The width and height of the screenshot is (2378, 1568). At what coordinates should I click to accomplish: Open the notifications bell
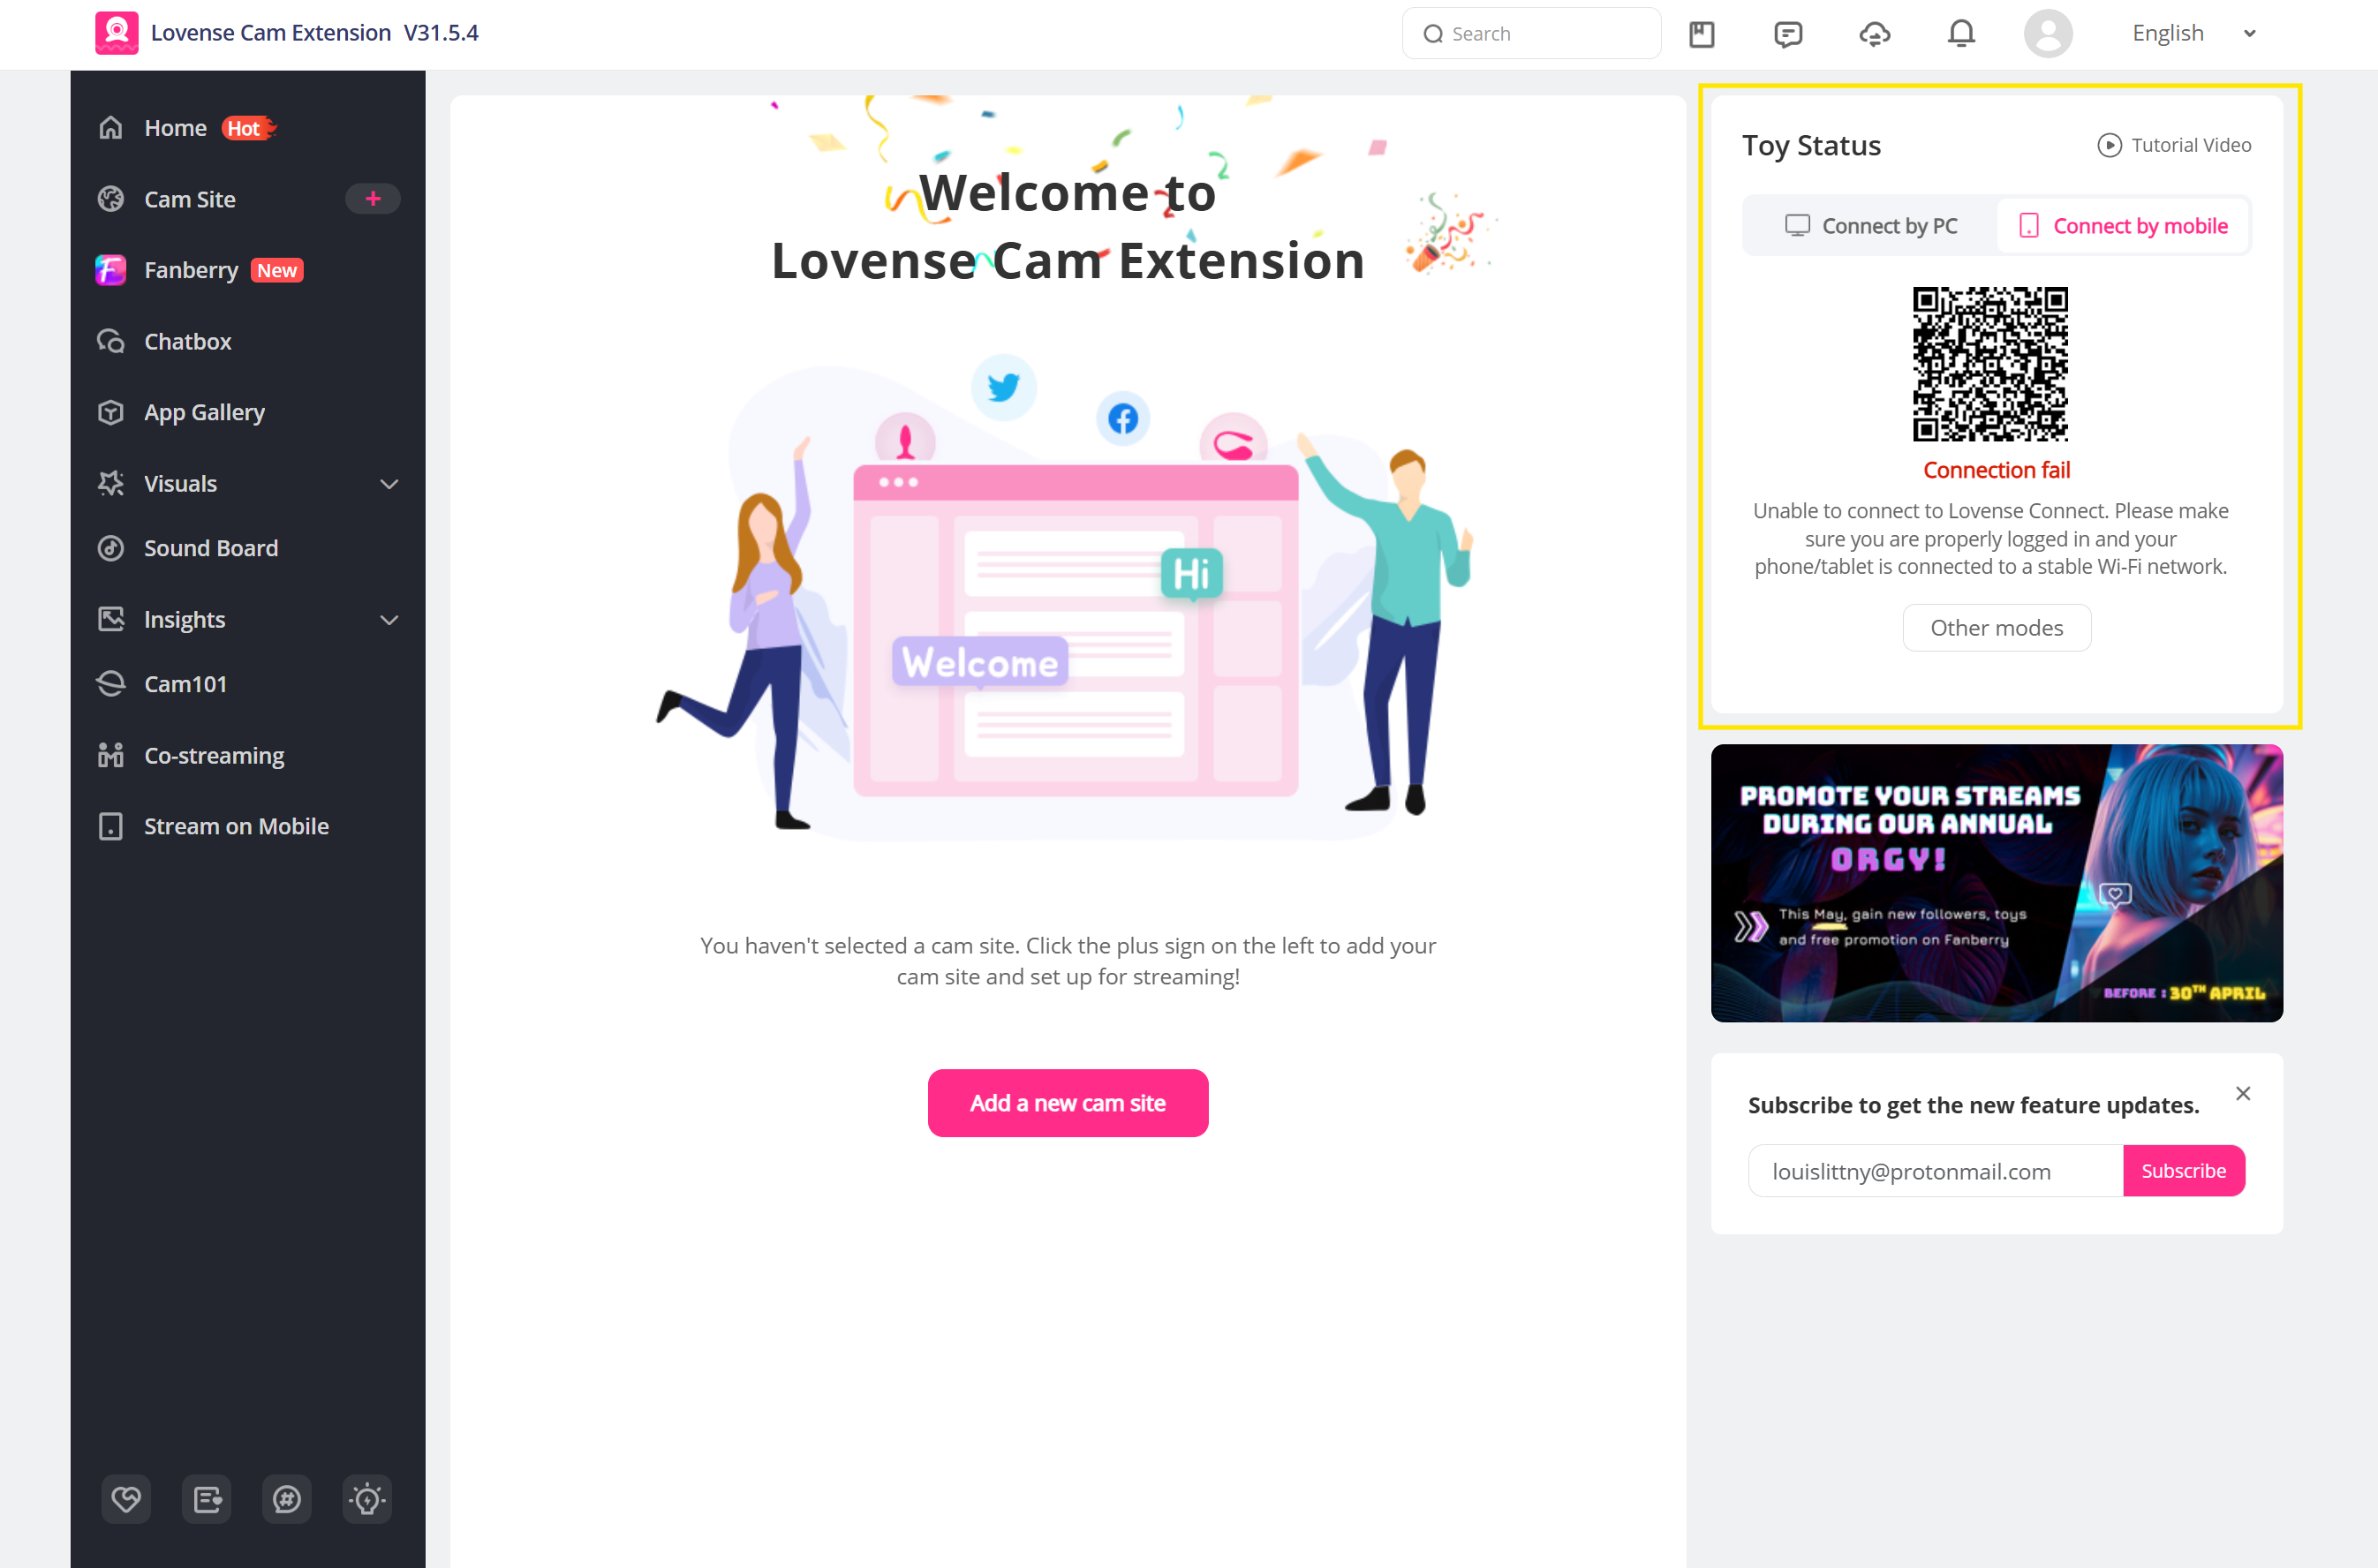pos(1961,34)
